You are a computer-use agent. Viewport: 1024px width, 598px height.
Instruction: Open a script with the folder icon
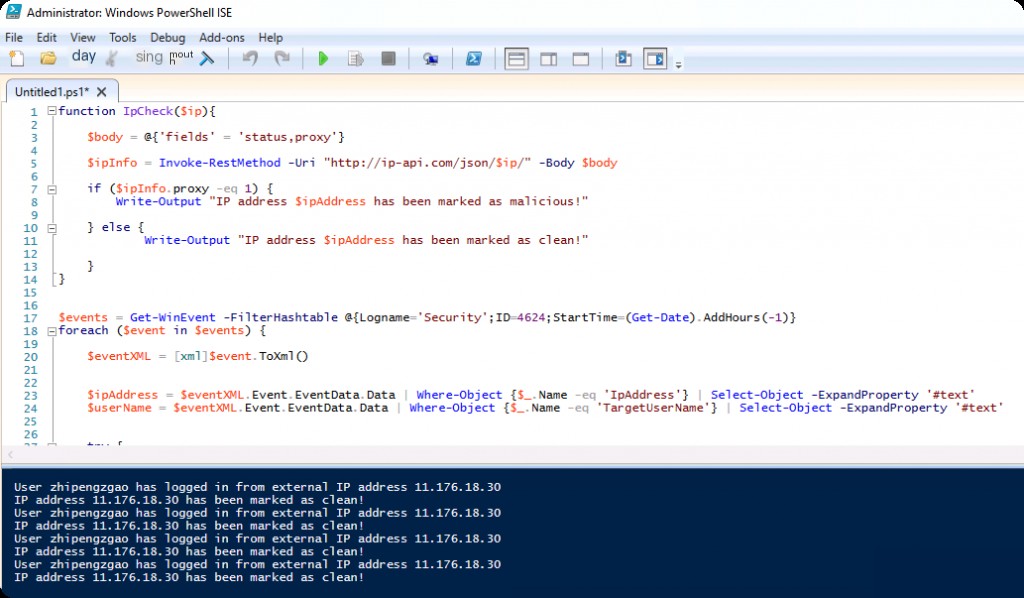click(48, 59)
